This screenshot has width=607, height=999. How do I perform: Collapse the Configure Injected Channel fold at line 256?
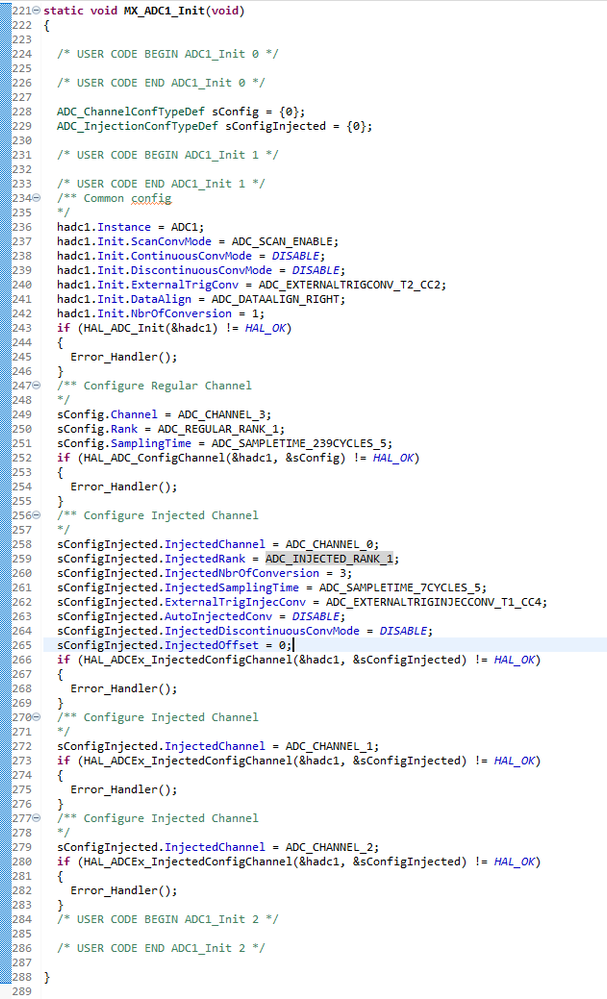pyautogui.click(x=36, y=515)
